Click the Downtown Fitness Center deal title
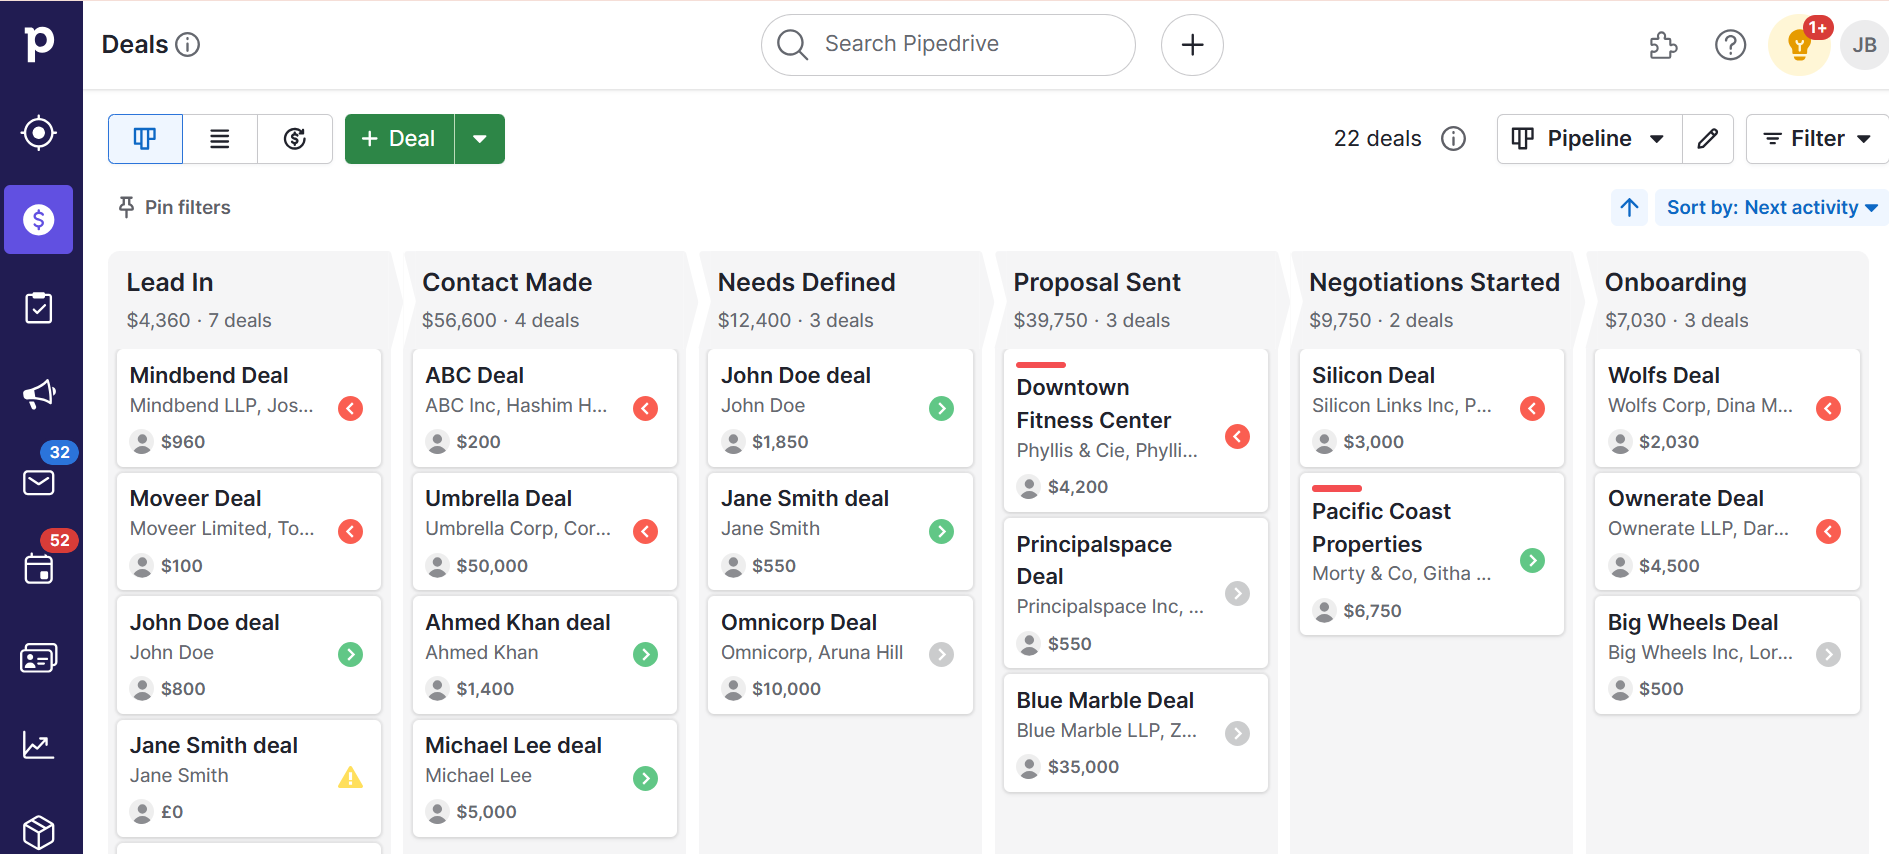Screen dimensions: 1889x854 pyautogui.click(x=1093, y=404)
